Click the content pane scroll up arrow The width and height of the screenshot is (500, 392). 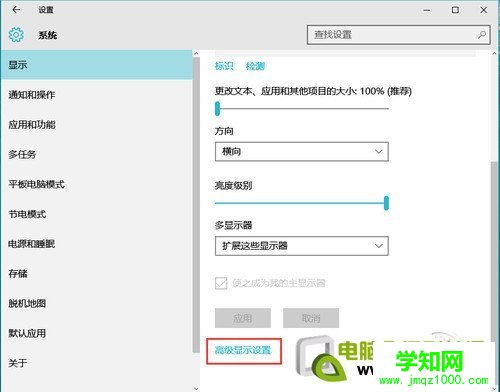(x=494, y=54)
